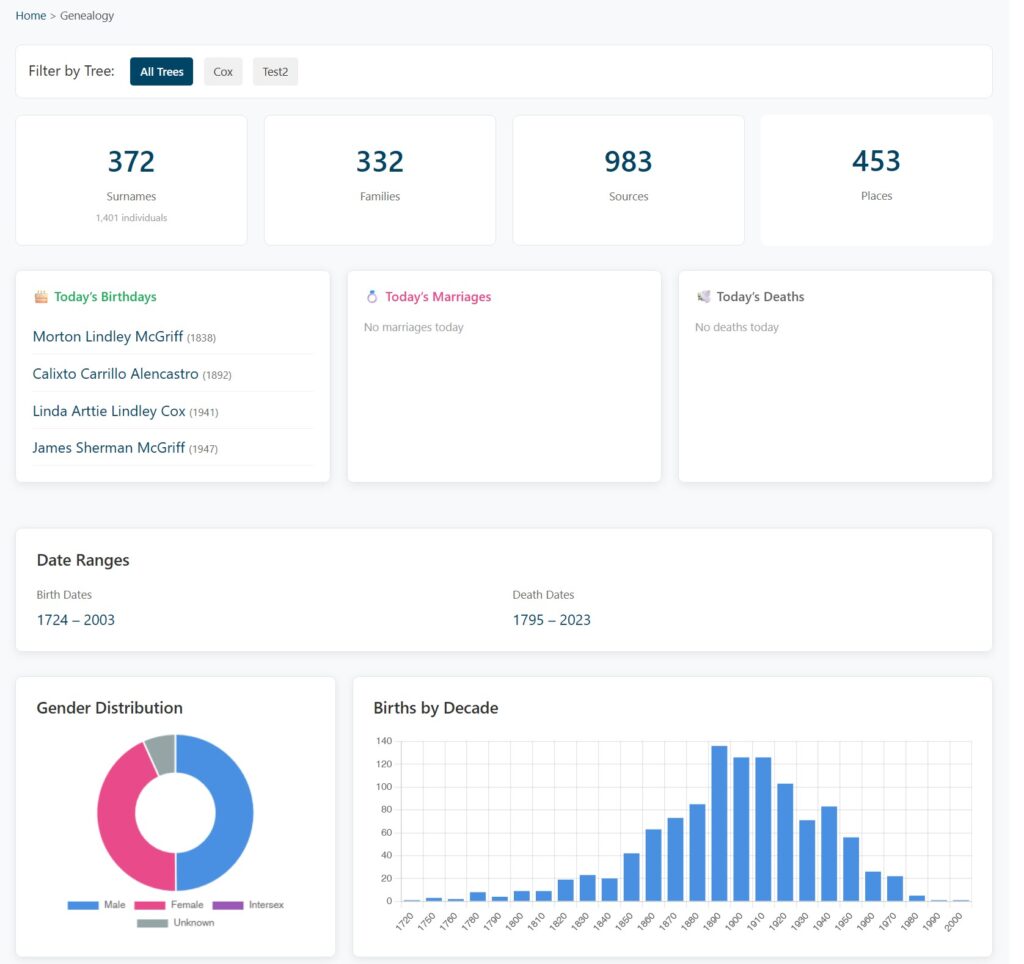Click the dove icon beside Today's Deaths
Screen dimensions: 1024x964
click(x=703, y=297)
